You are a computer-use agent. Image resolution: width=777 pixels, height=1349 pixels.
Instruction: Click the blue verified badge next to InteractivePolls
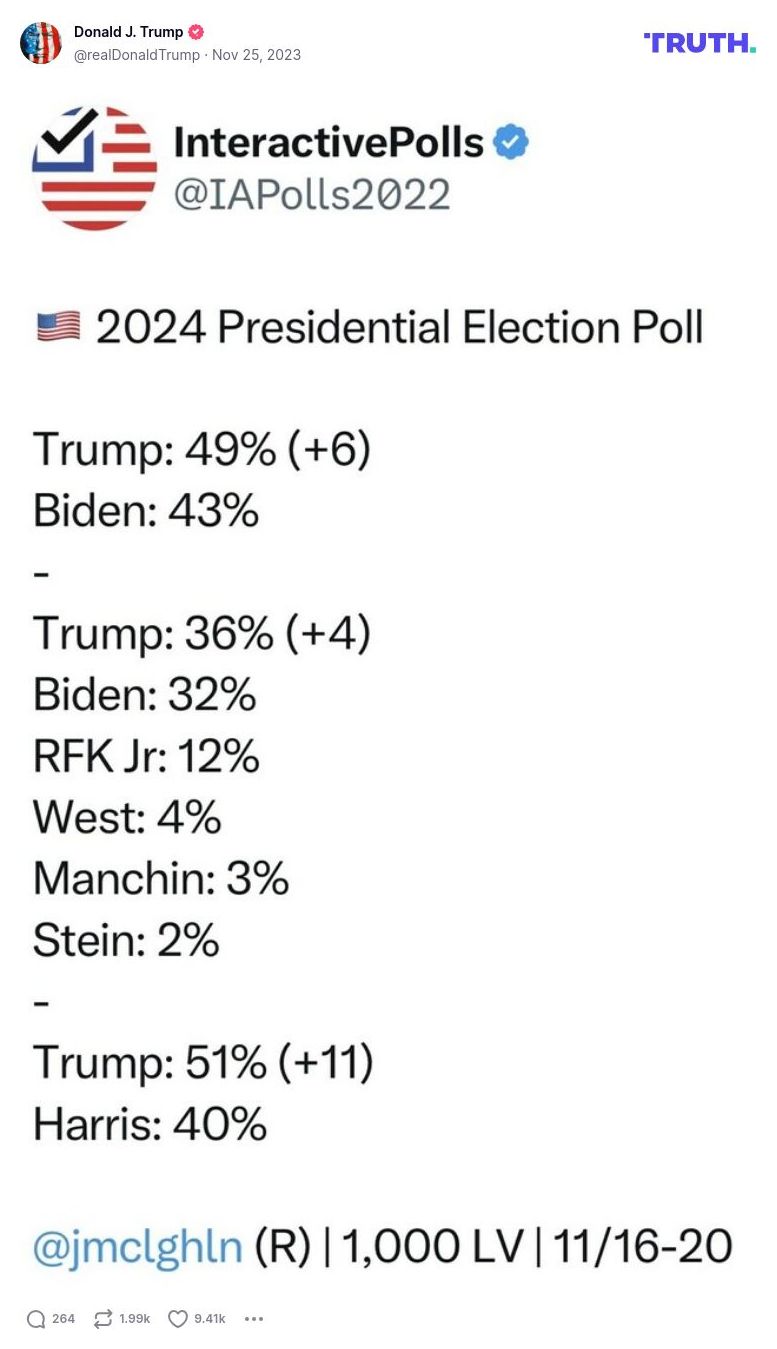512,142
